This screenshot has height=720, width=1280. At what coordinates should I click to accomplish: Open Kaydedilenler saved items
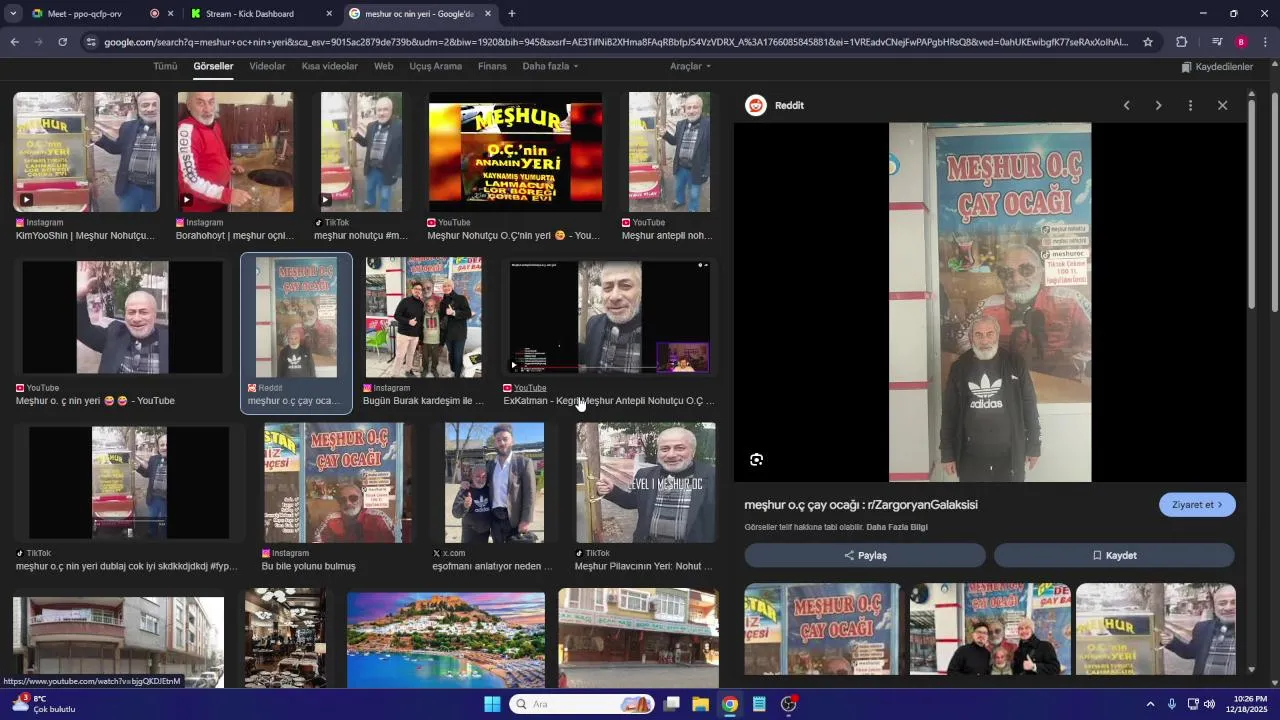[1217, 67]
